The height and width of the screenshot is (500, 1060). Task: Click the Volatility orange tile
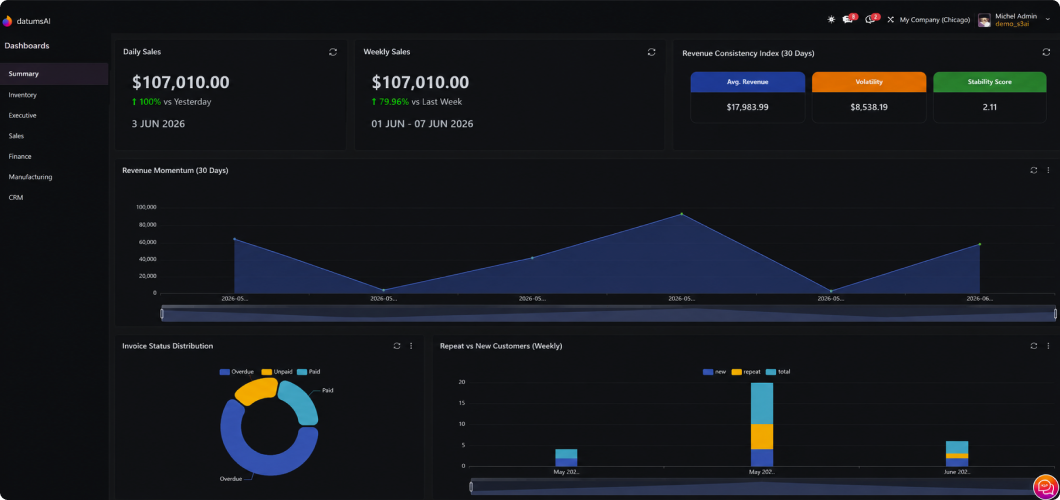(869, 82)
